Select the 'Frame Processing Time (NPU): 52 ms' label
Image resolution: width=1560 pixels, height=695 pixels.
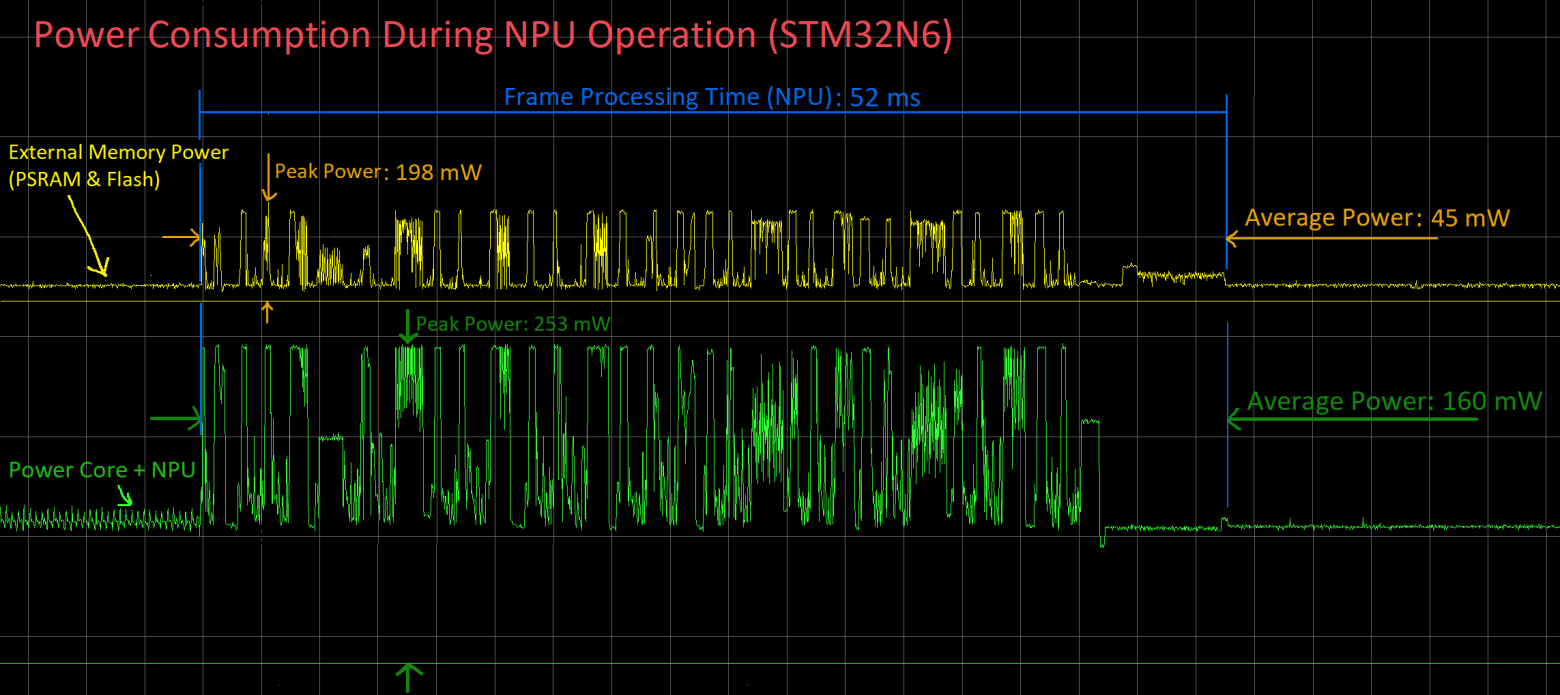point(712,98)
